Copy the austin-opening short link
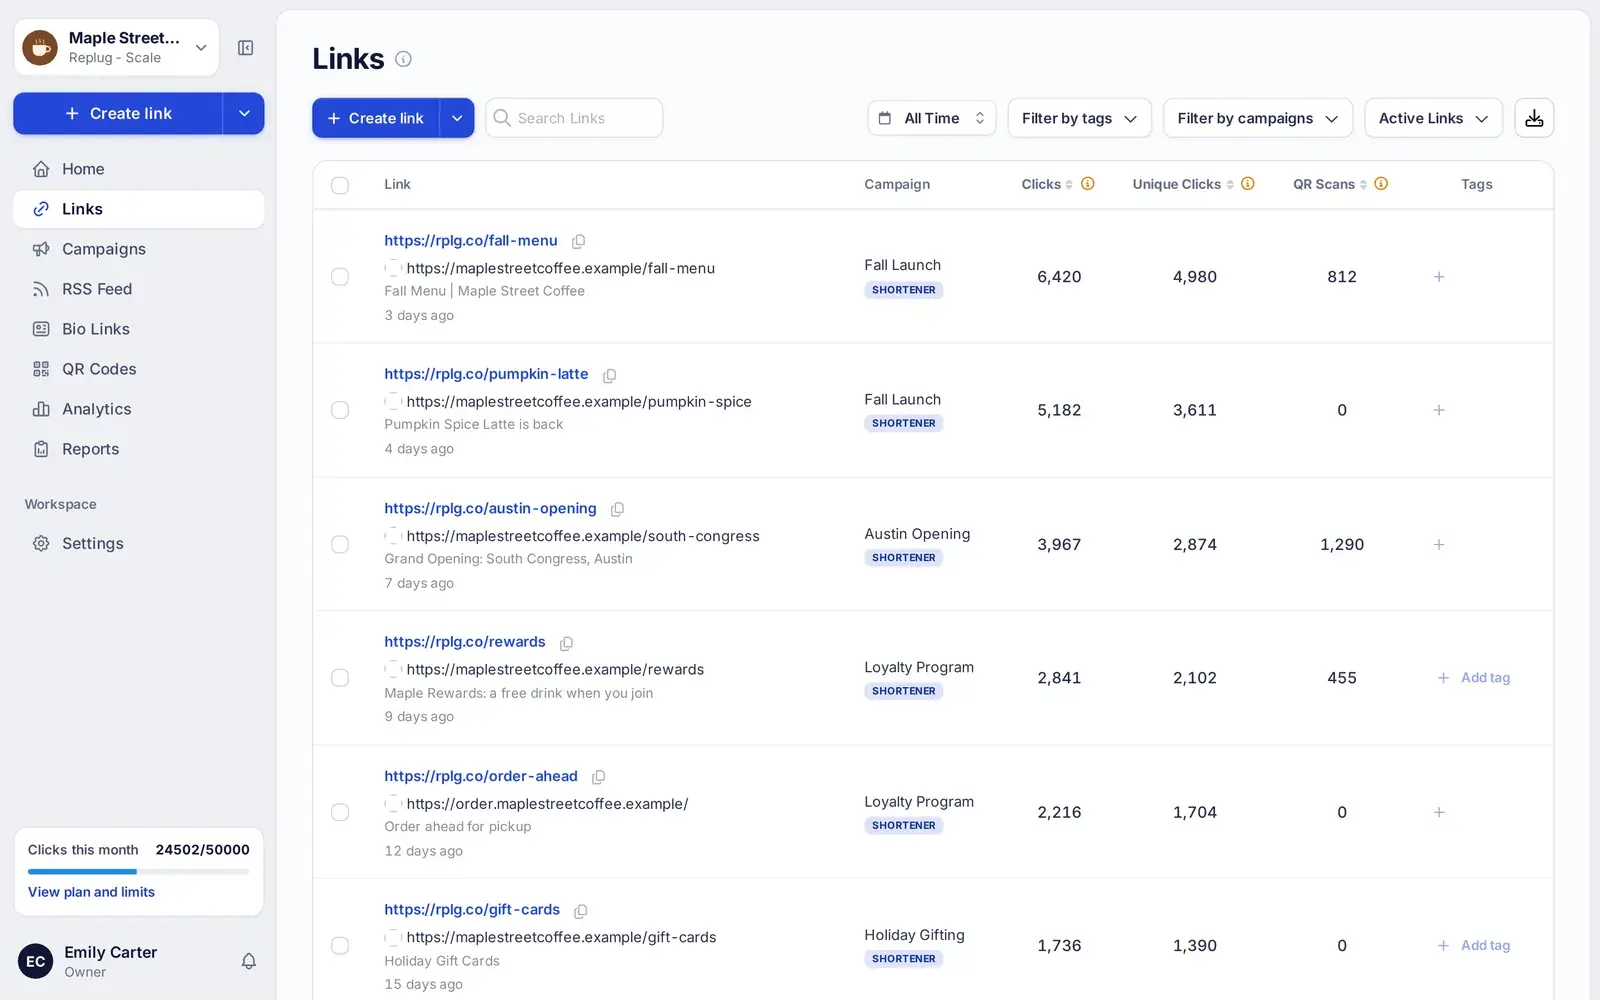This screenshot has width=1600, height=1000. pyautogui.click(x=617, y=509)
